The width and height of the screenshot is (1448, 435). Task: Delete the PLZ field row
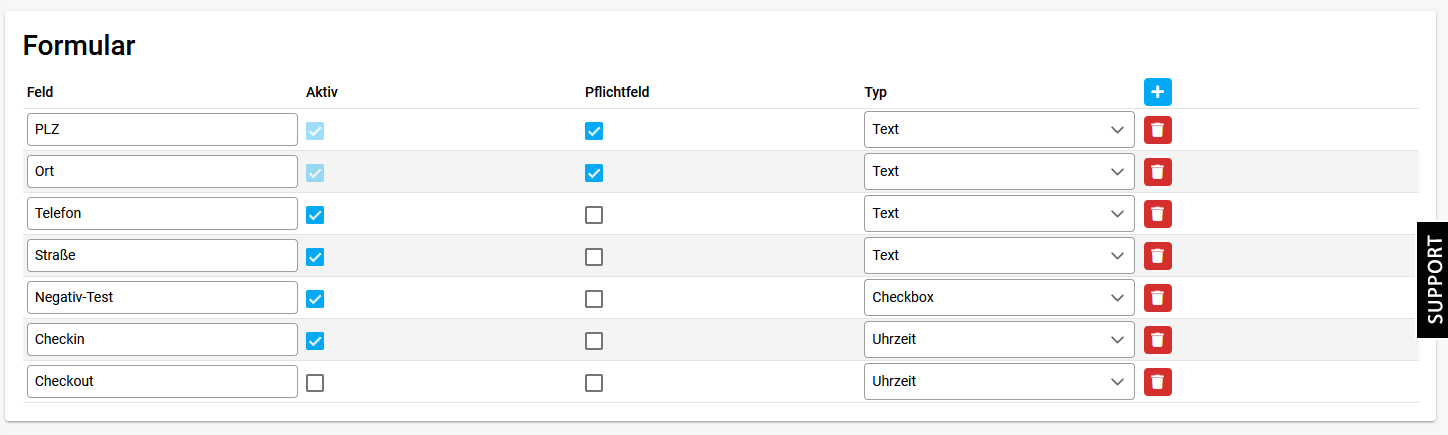(1158, 130)
